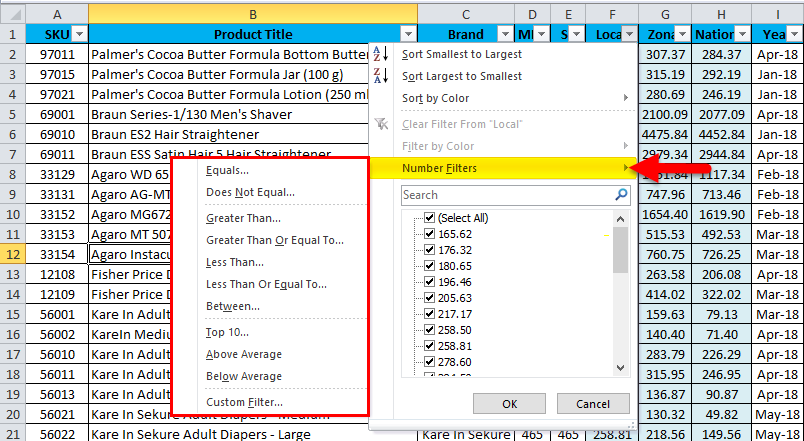The height and width of the screenshot is (441, 804).
Task: Click the value list scroll-down arrow
Action: (620, 367)
